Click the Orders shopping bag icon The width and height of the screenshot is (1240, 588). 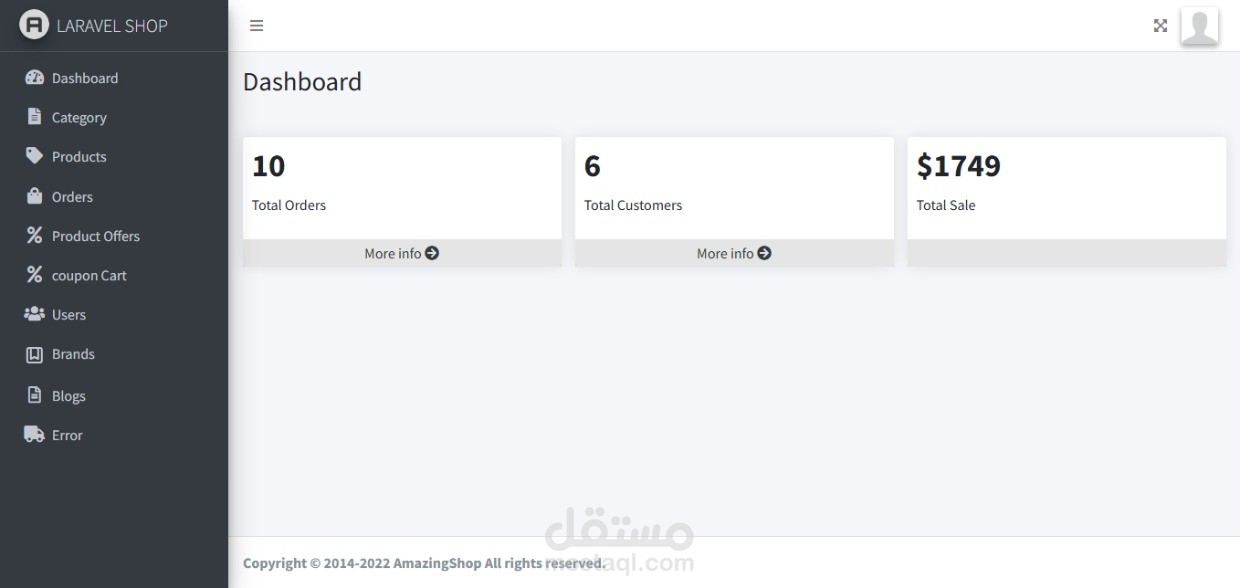(x=35, y=196)
